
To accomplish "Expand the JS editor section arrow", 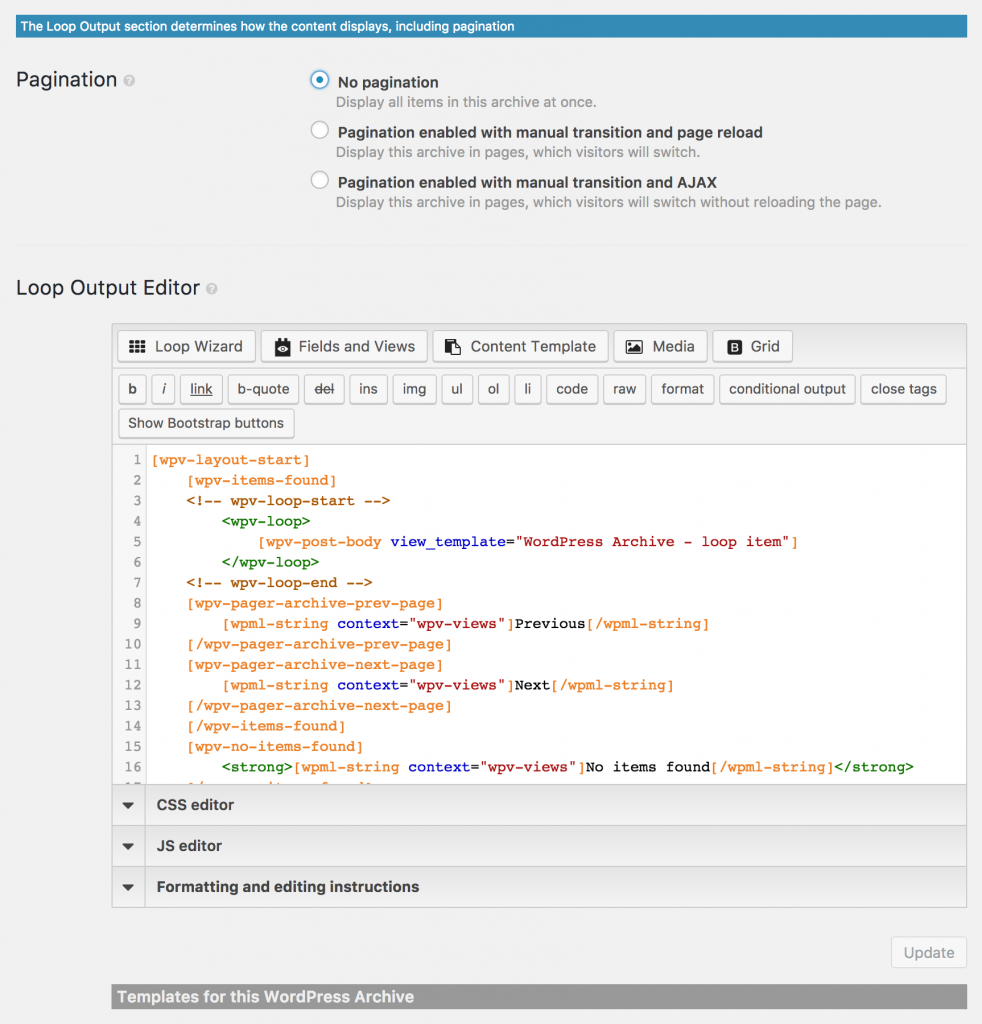I will [x=129, y=846].
